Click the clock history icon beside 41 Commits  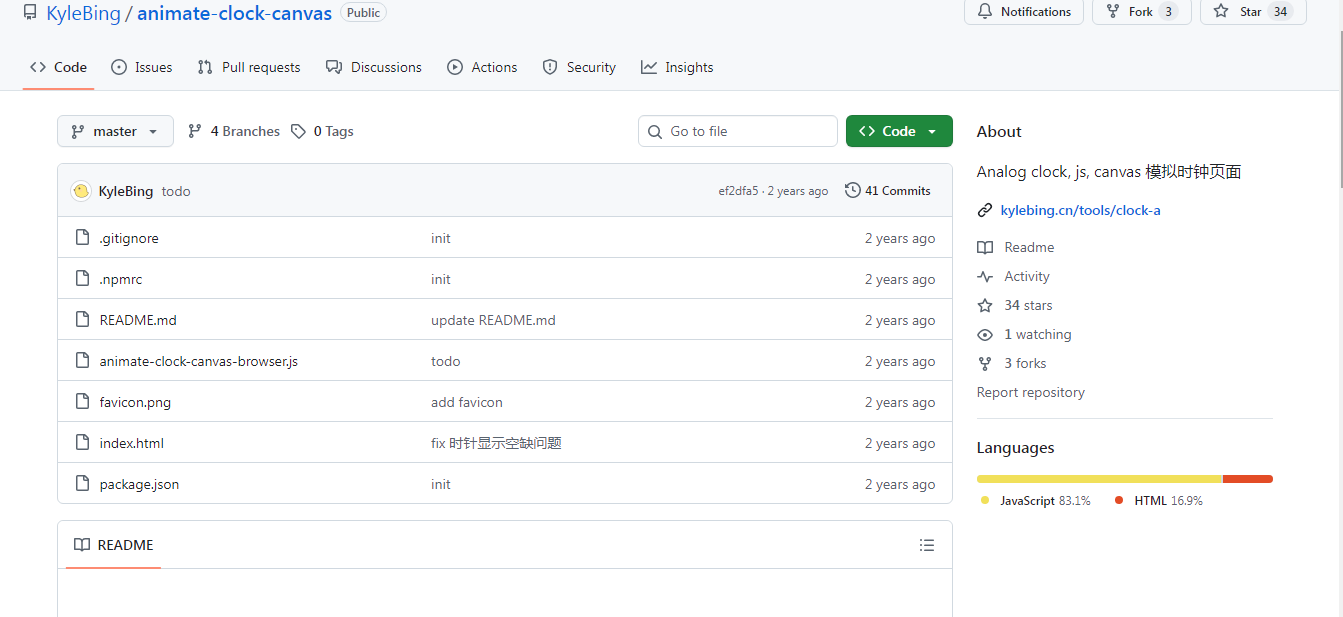tap(852, 190)
